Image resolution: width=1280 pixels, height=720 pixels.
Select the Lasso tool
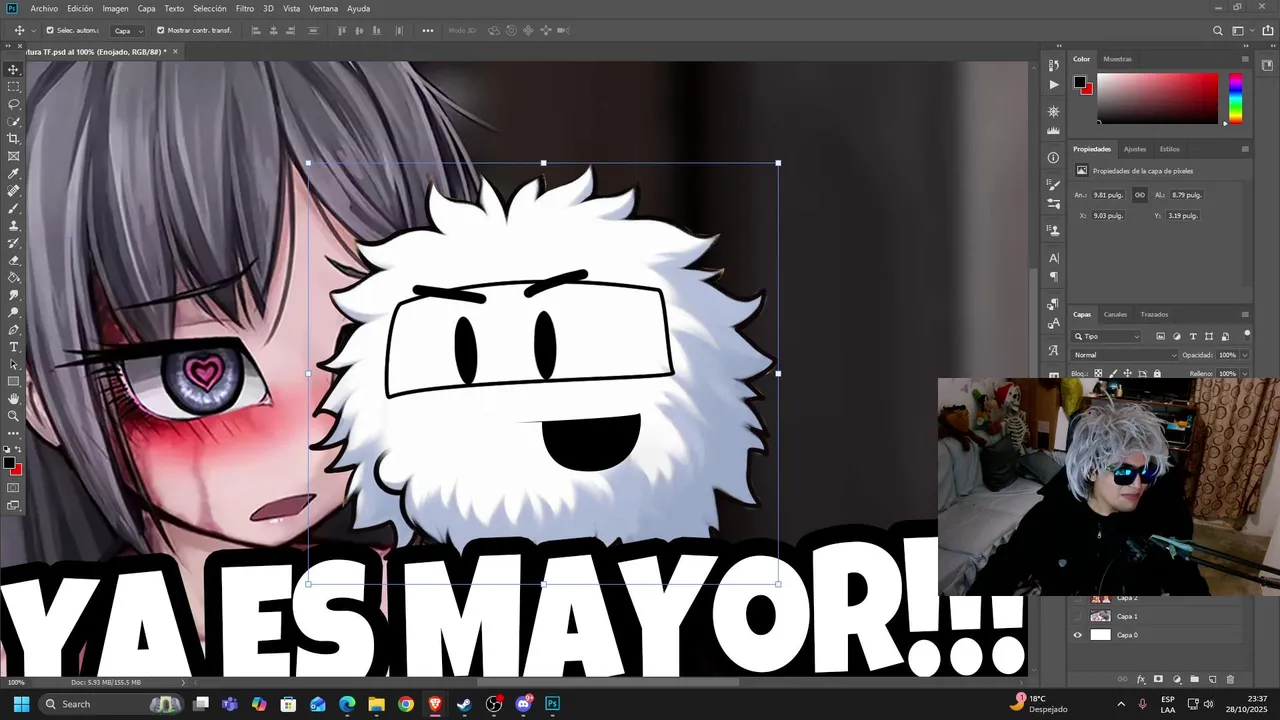tap(13, 104)
